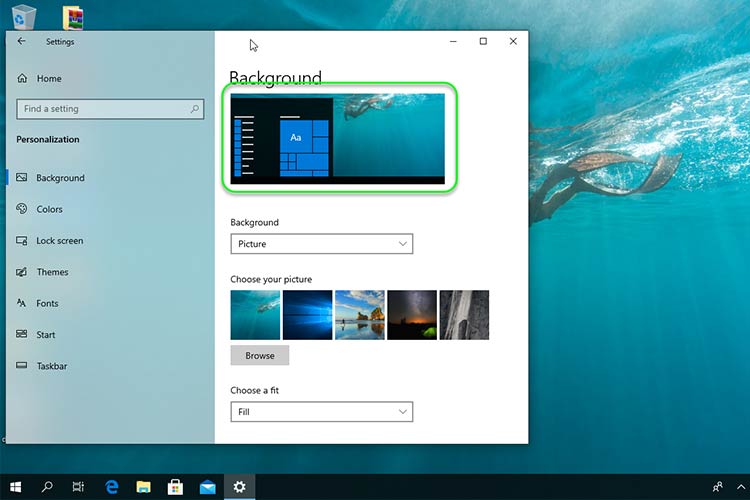Click the Taskbar icon in the sidebar
750x500 pixels.
point(22,366)
